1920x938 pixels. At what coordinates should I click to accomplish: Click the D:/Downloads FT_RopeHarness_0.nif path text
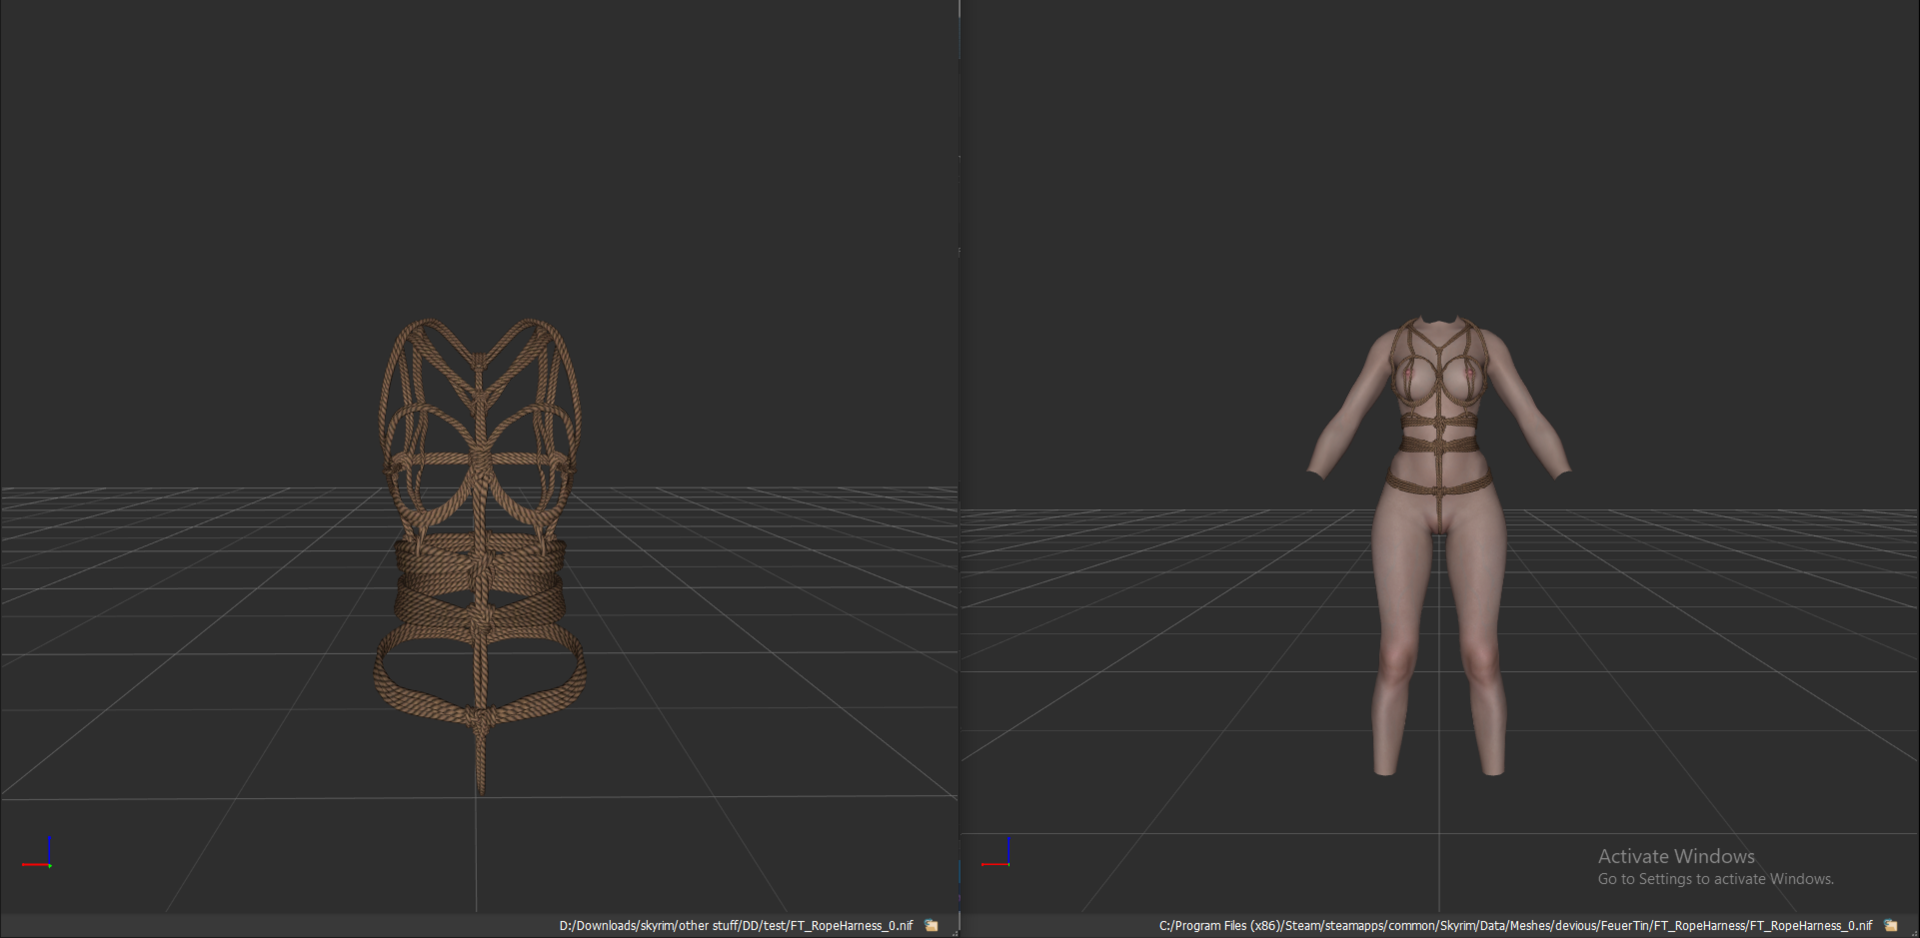(736, 926)
